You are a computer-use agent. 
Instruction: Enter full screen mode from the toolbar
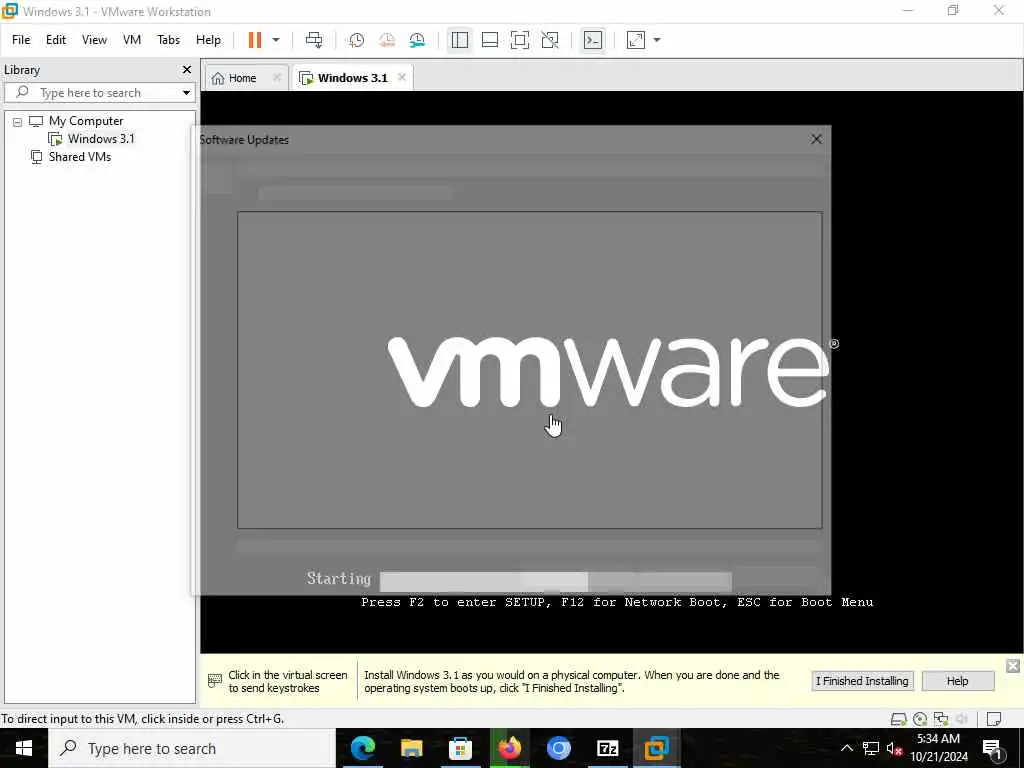520,40
